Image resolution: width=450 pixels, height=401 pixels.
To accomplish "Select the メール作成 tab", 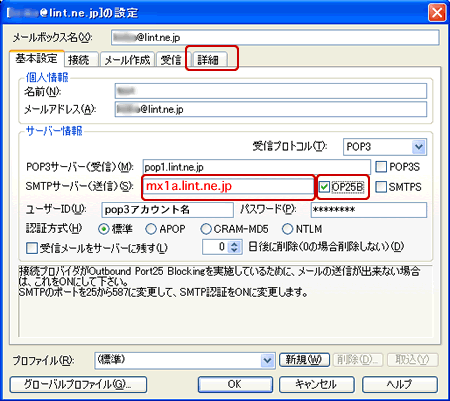I will pyautogui.click(x=127, y=60).
